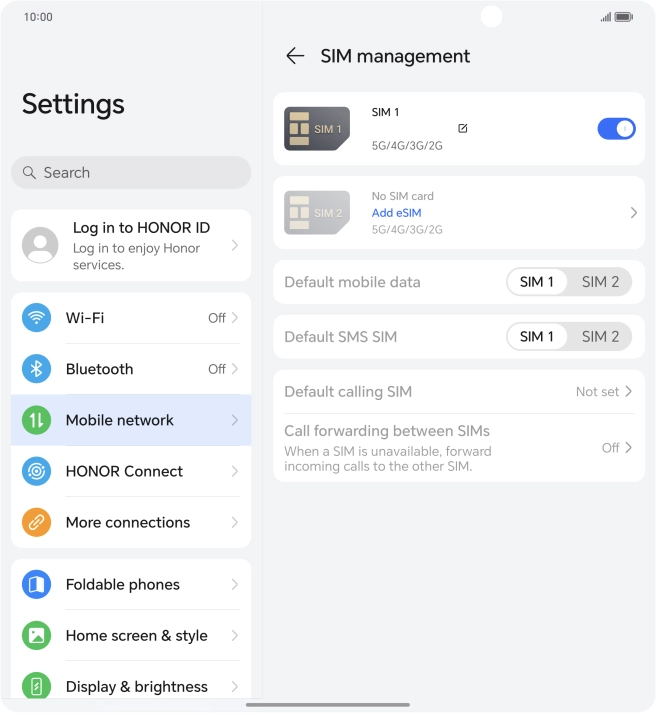Tap the Foldable phones icon
The image size is (656, 713).
[x=36, y=584]
